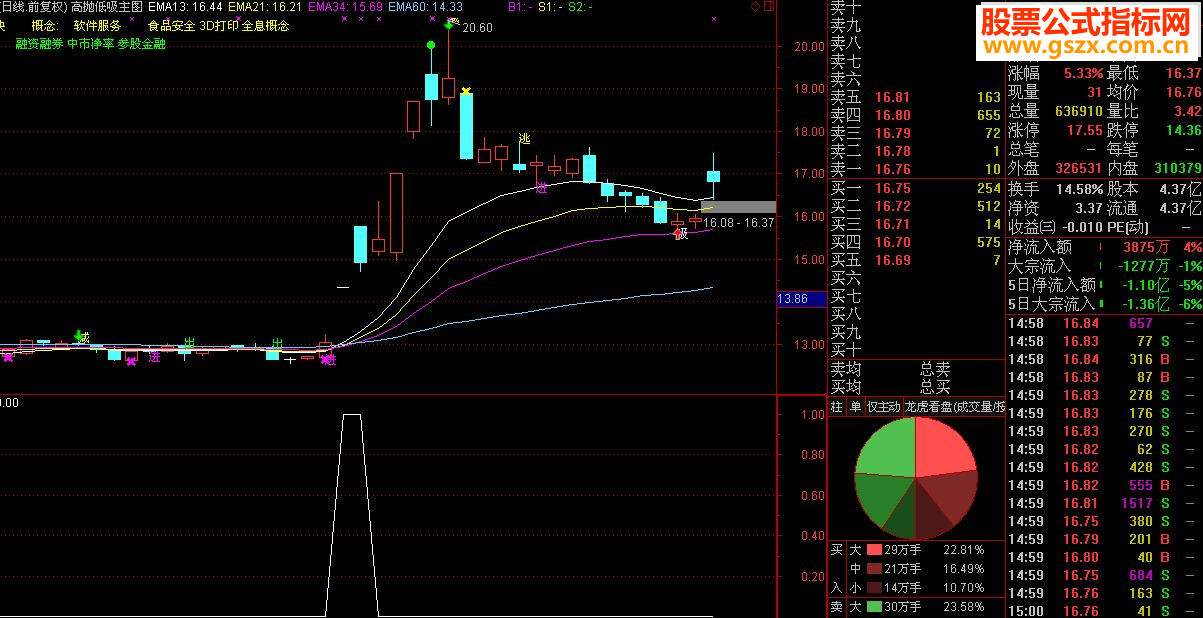Click the 涨幅 value 5.33%
The height and width of the screenshot is (618, 1203).
coord(1082,74)
